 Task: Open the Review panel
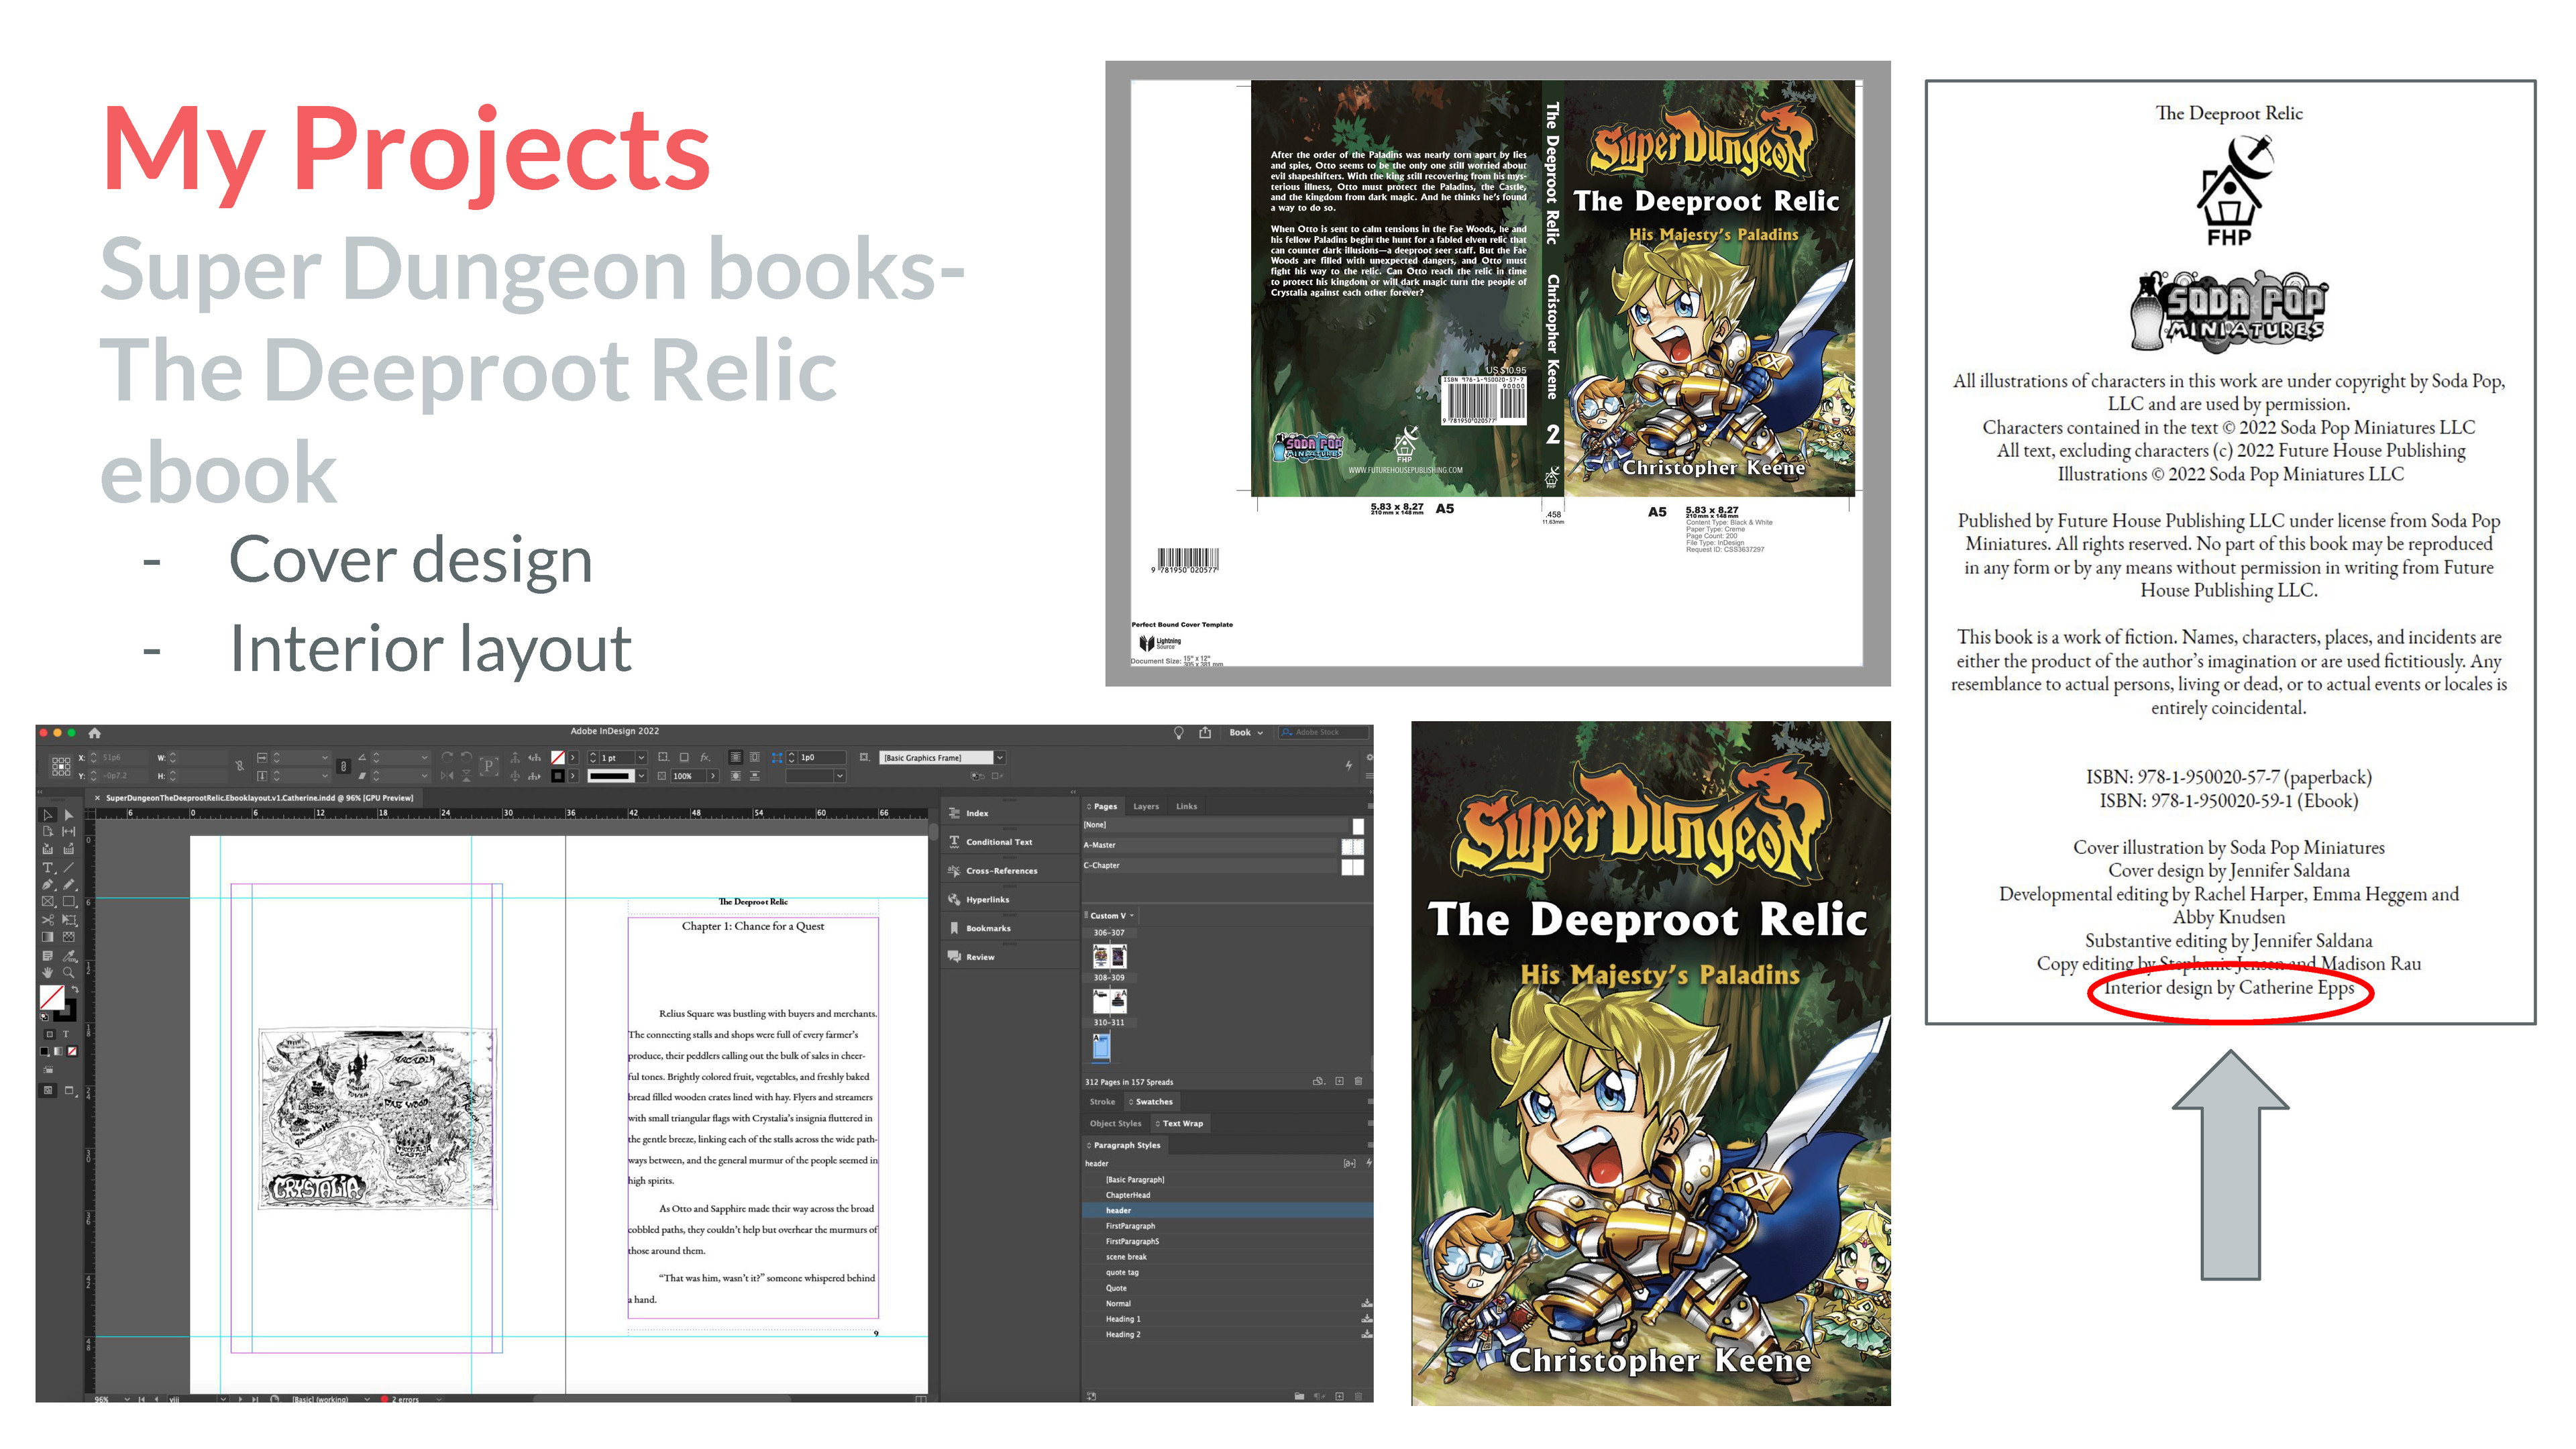tap(1010, 957)
